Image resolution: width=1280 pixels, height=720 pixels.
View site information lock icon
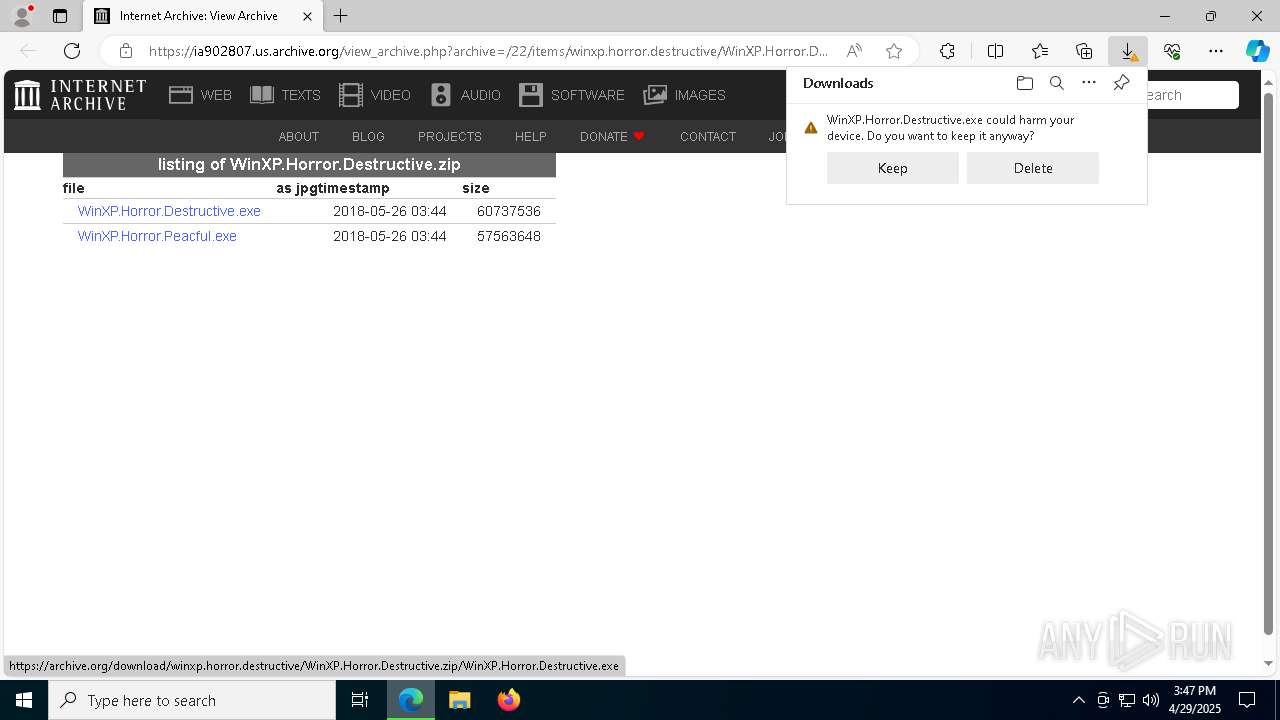click(x=126, y=51)
